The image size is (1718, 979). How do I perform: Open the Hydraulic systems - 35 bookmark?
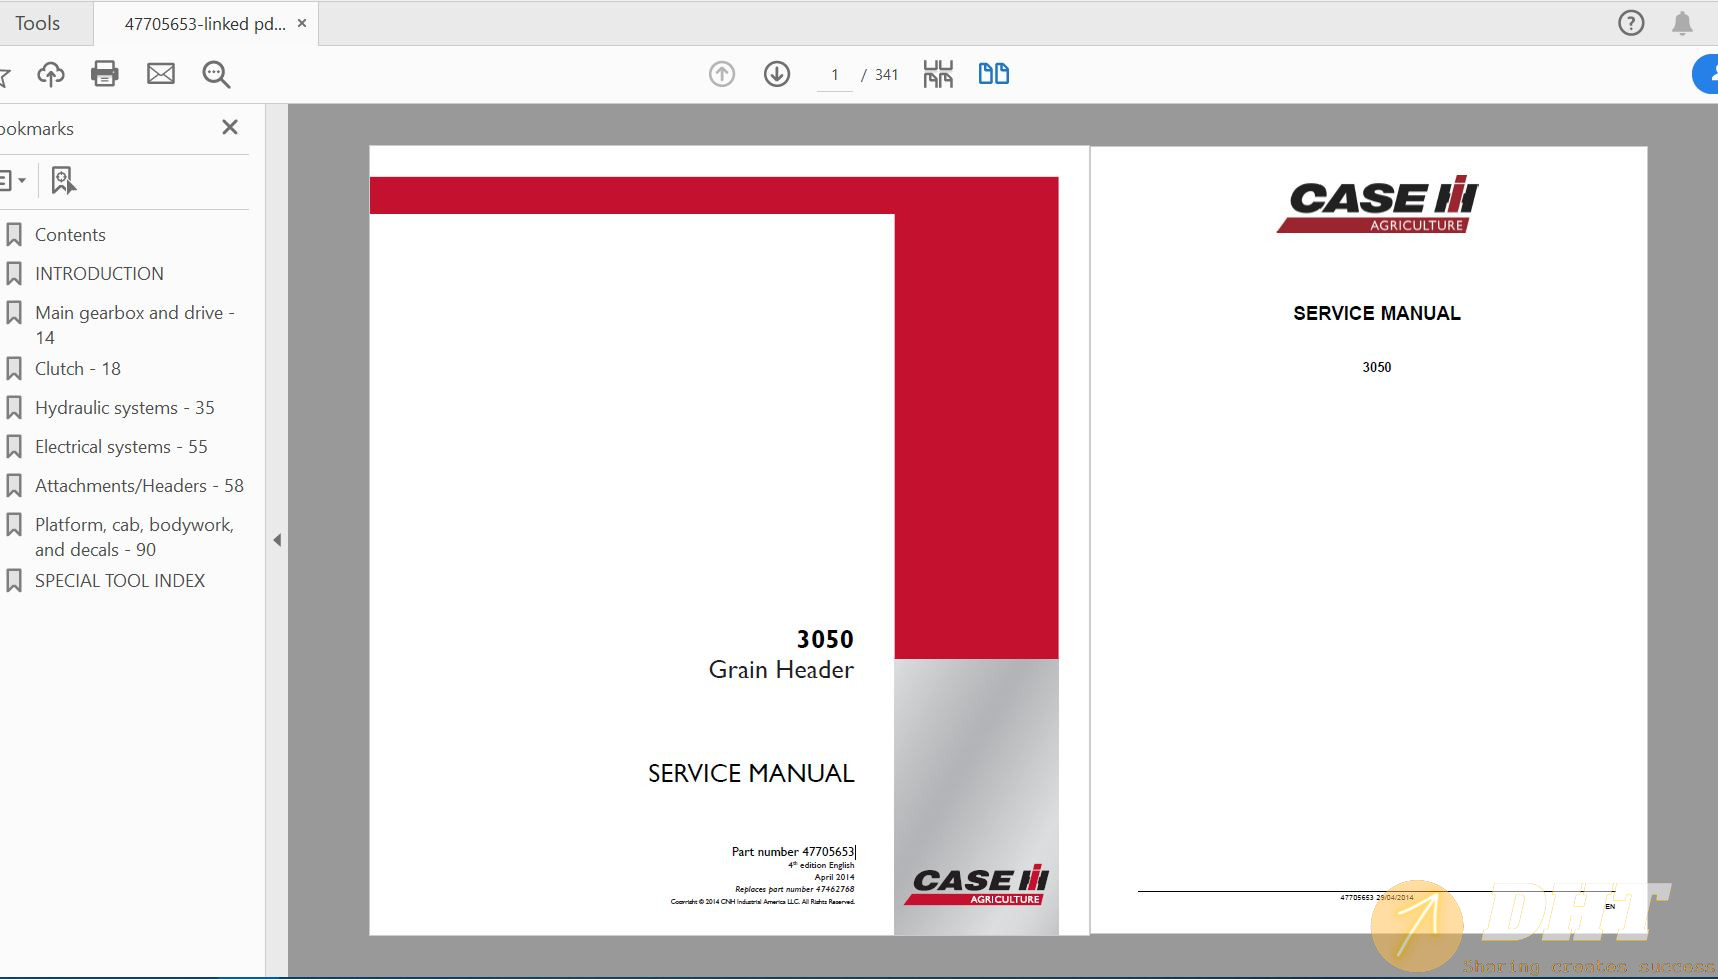coord(124,407)
